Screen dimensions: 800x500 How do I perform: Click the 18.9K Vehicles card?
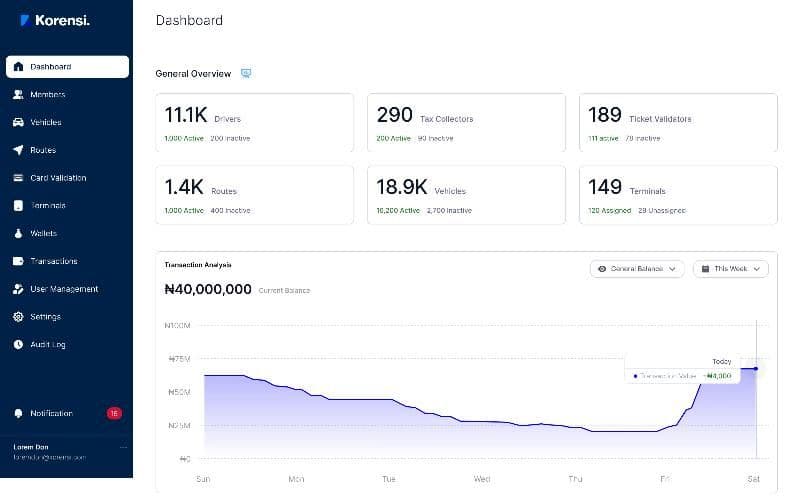(466, 195)
